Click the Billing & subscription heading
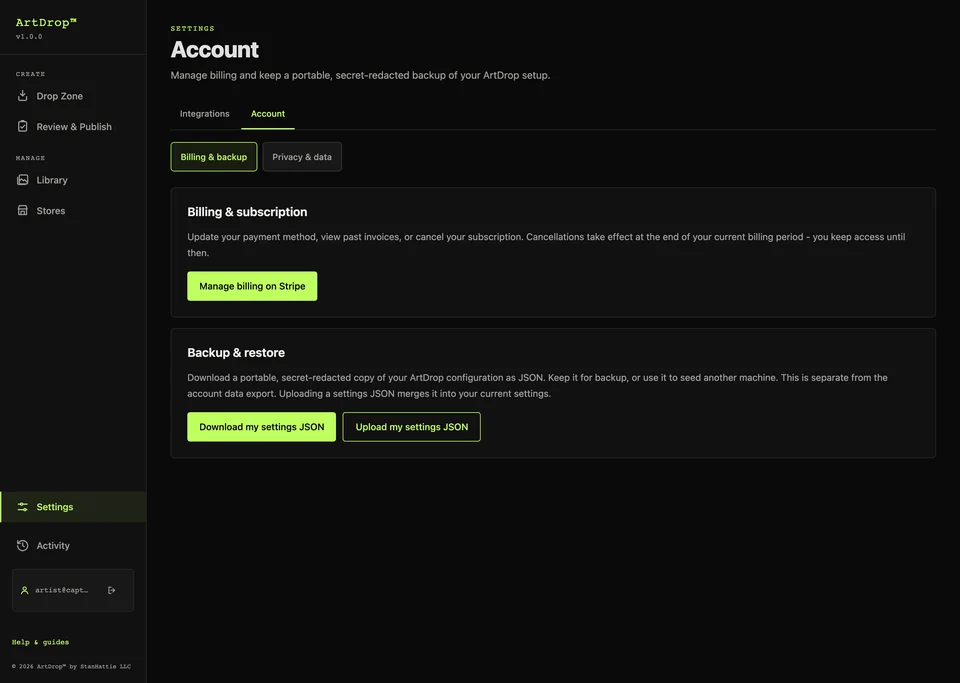Viewport: 960px width, 683px height. 247,212
